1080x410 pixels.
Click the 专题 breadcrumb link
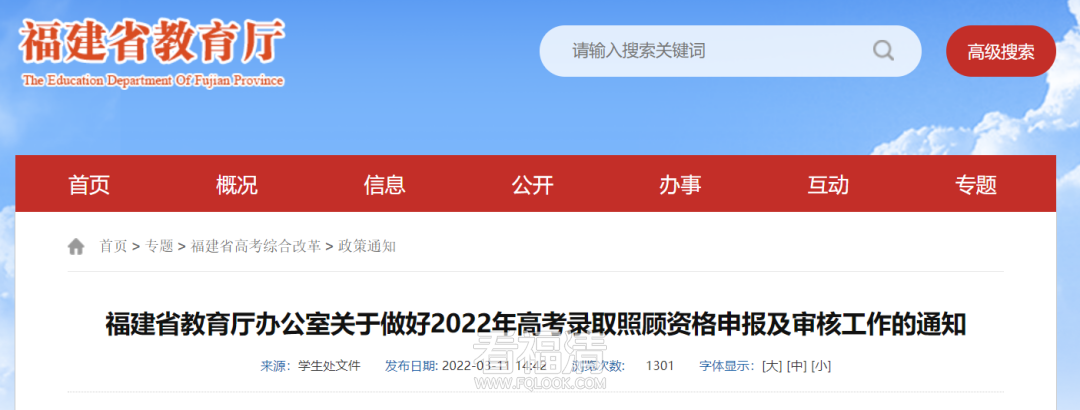coord(159,247)
